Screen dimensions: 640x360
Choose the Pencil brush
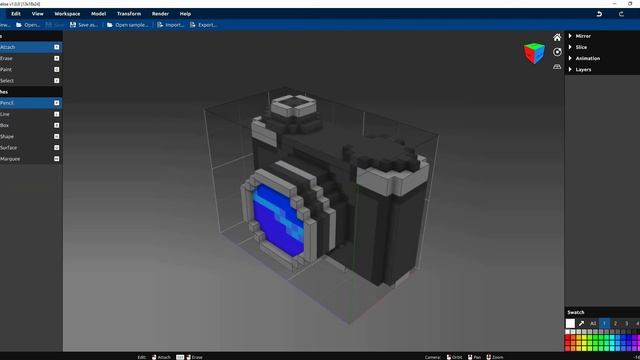click(31, 103)
